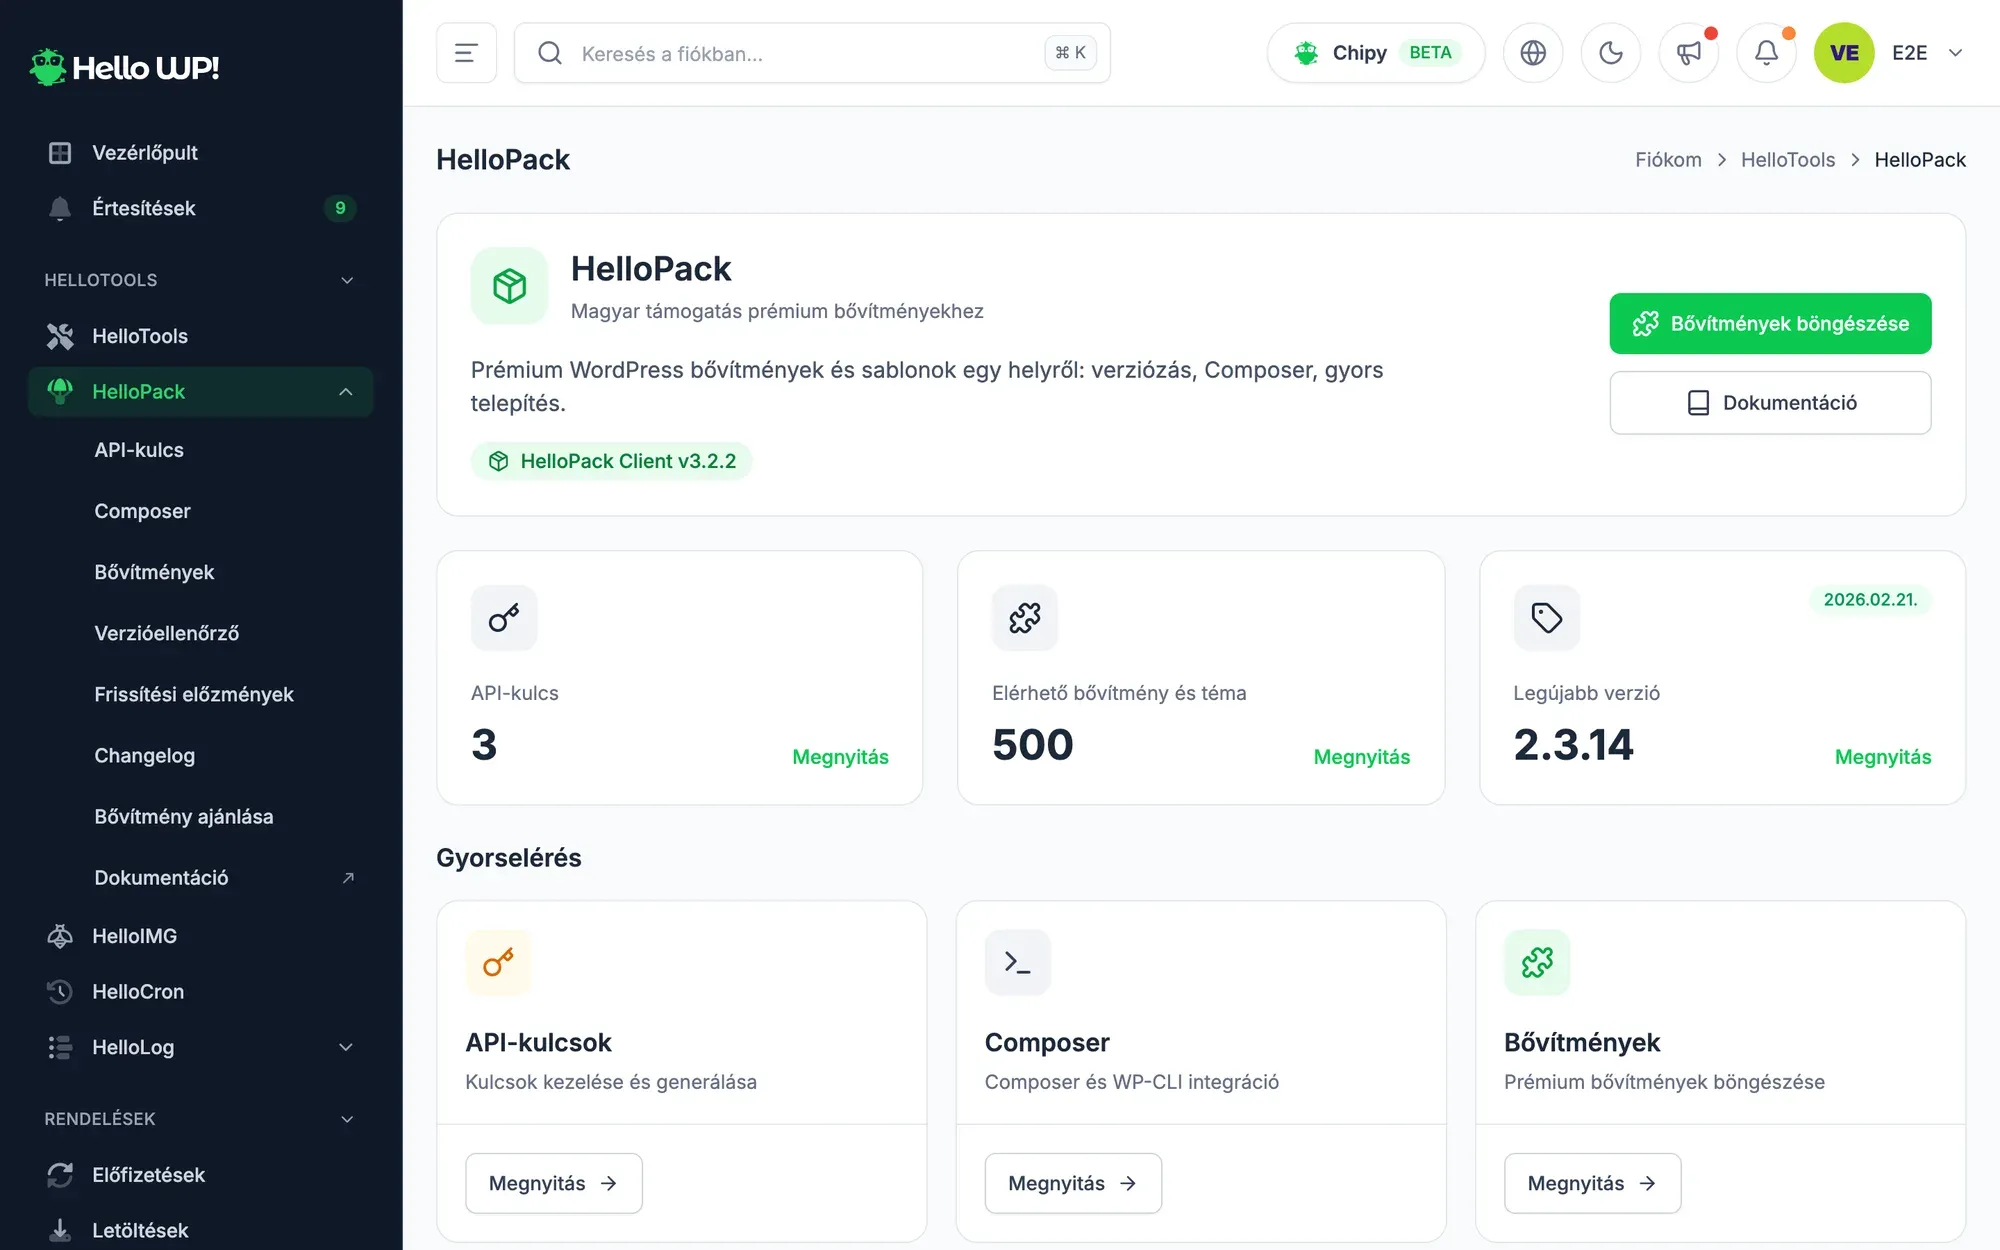
Task: Collapse the RENDELÉSEK section chevron
Action: click(x=347, y=1119)
